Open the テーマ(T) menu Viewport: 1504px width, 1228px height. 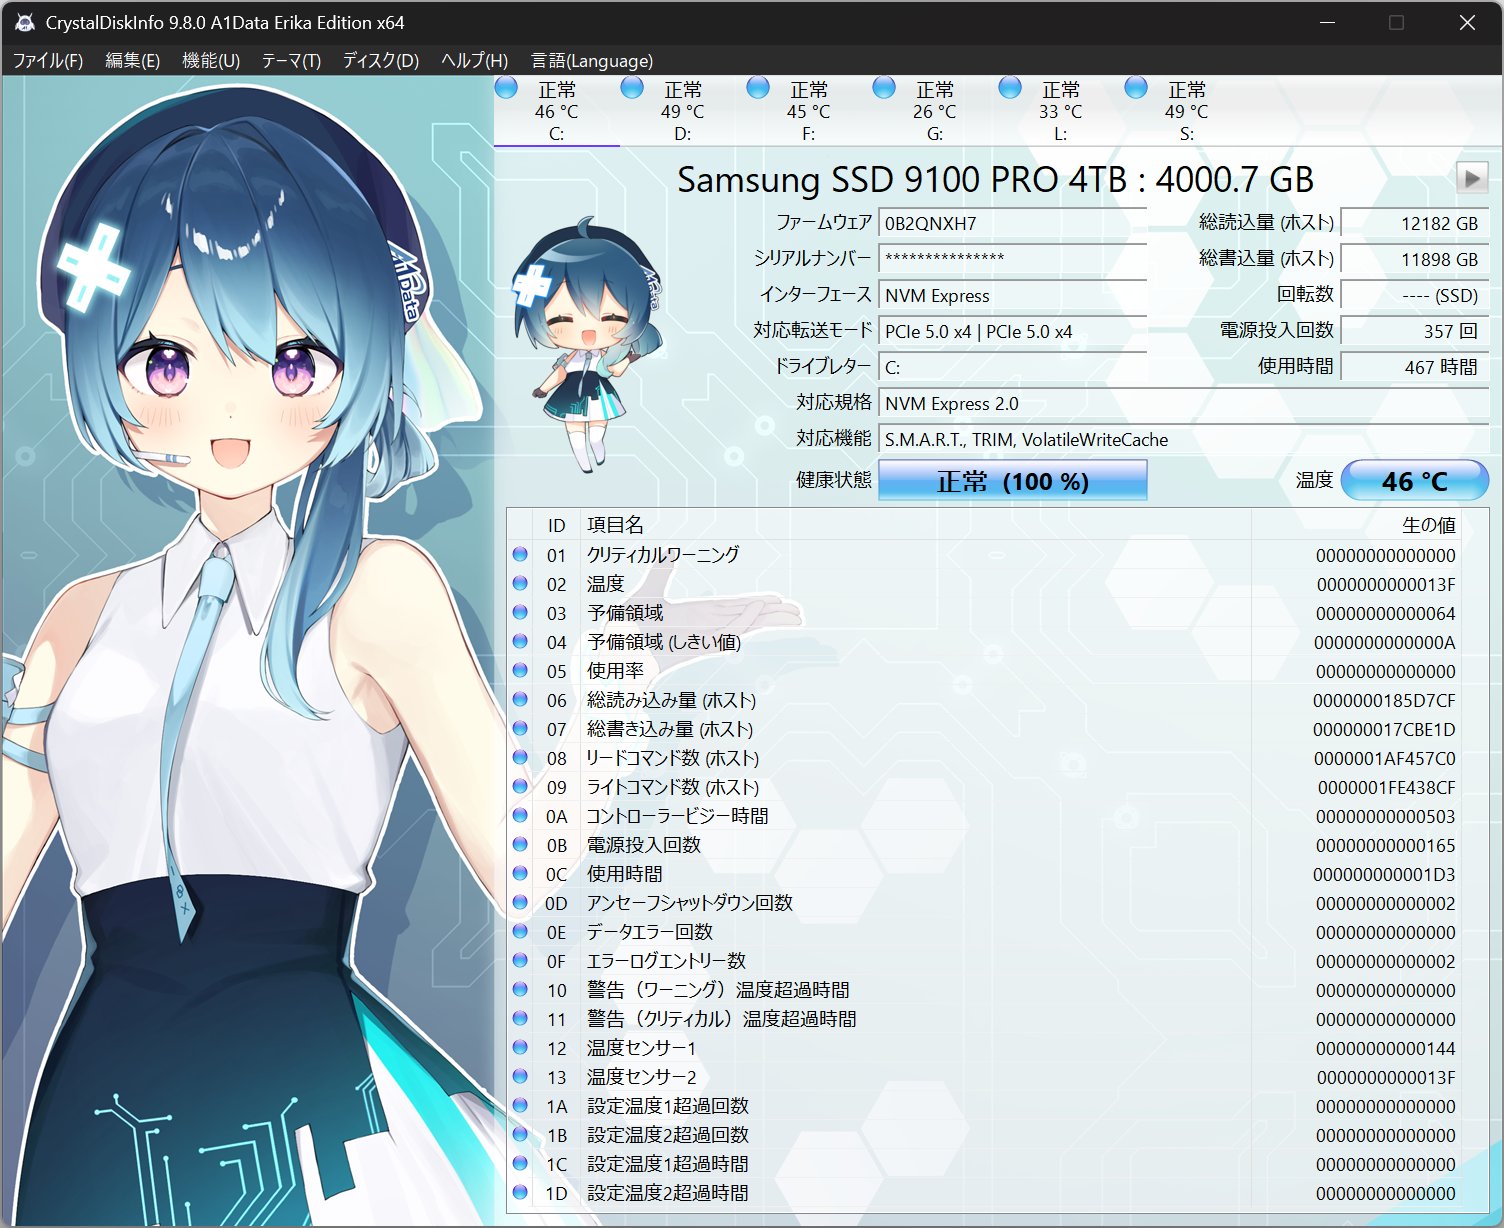pos(291,60)
